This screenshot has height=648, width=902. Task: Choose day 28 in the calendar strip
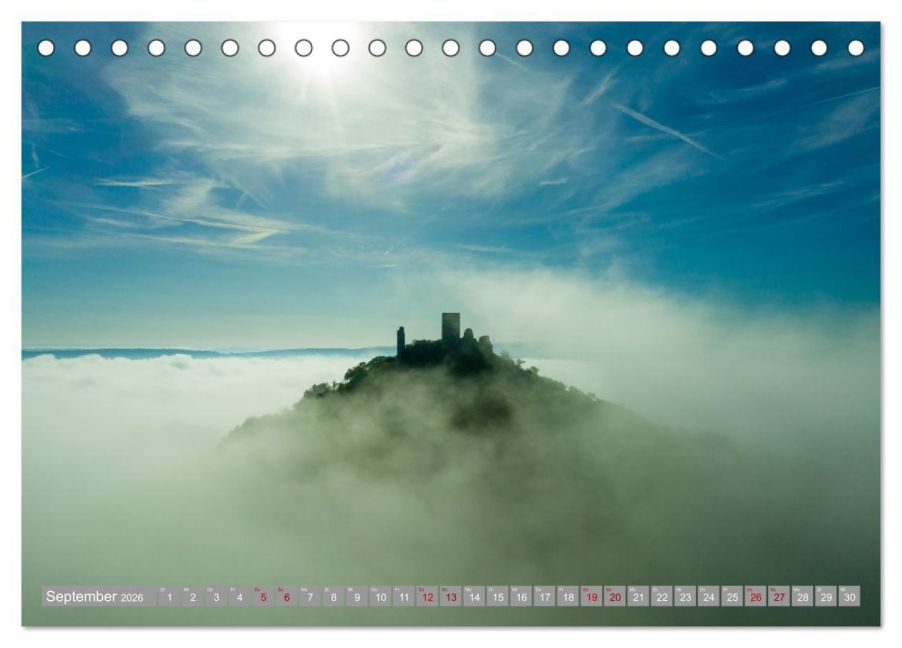(802, 596)
